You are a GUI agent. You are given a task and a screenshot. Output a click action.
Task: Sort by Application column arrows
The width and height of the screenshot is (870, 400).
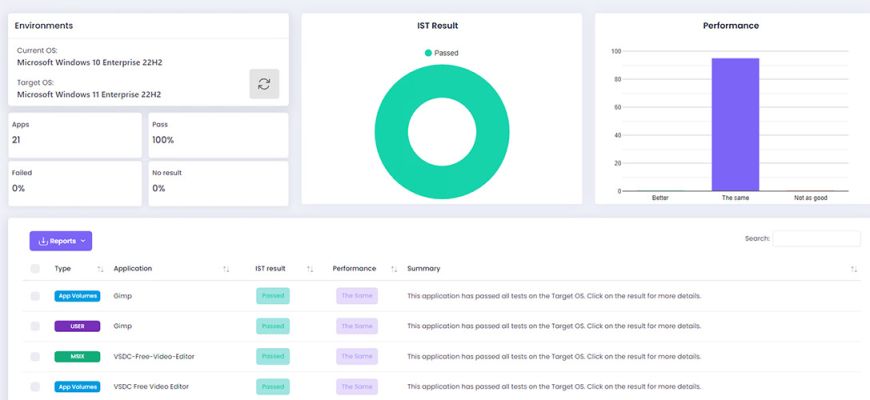[x=226, y=269]
